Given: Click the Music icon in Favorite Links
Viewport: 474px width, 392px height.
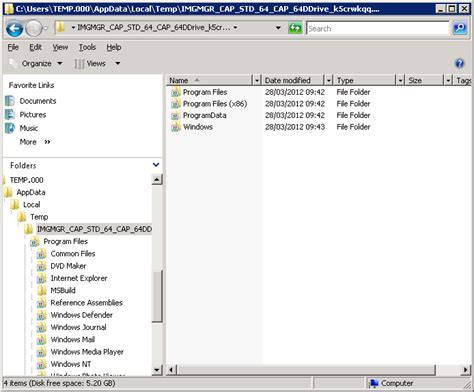Looking at the screenshot, I should pyautogui.click(x=10, y=128).
